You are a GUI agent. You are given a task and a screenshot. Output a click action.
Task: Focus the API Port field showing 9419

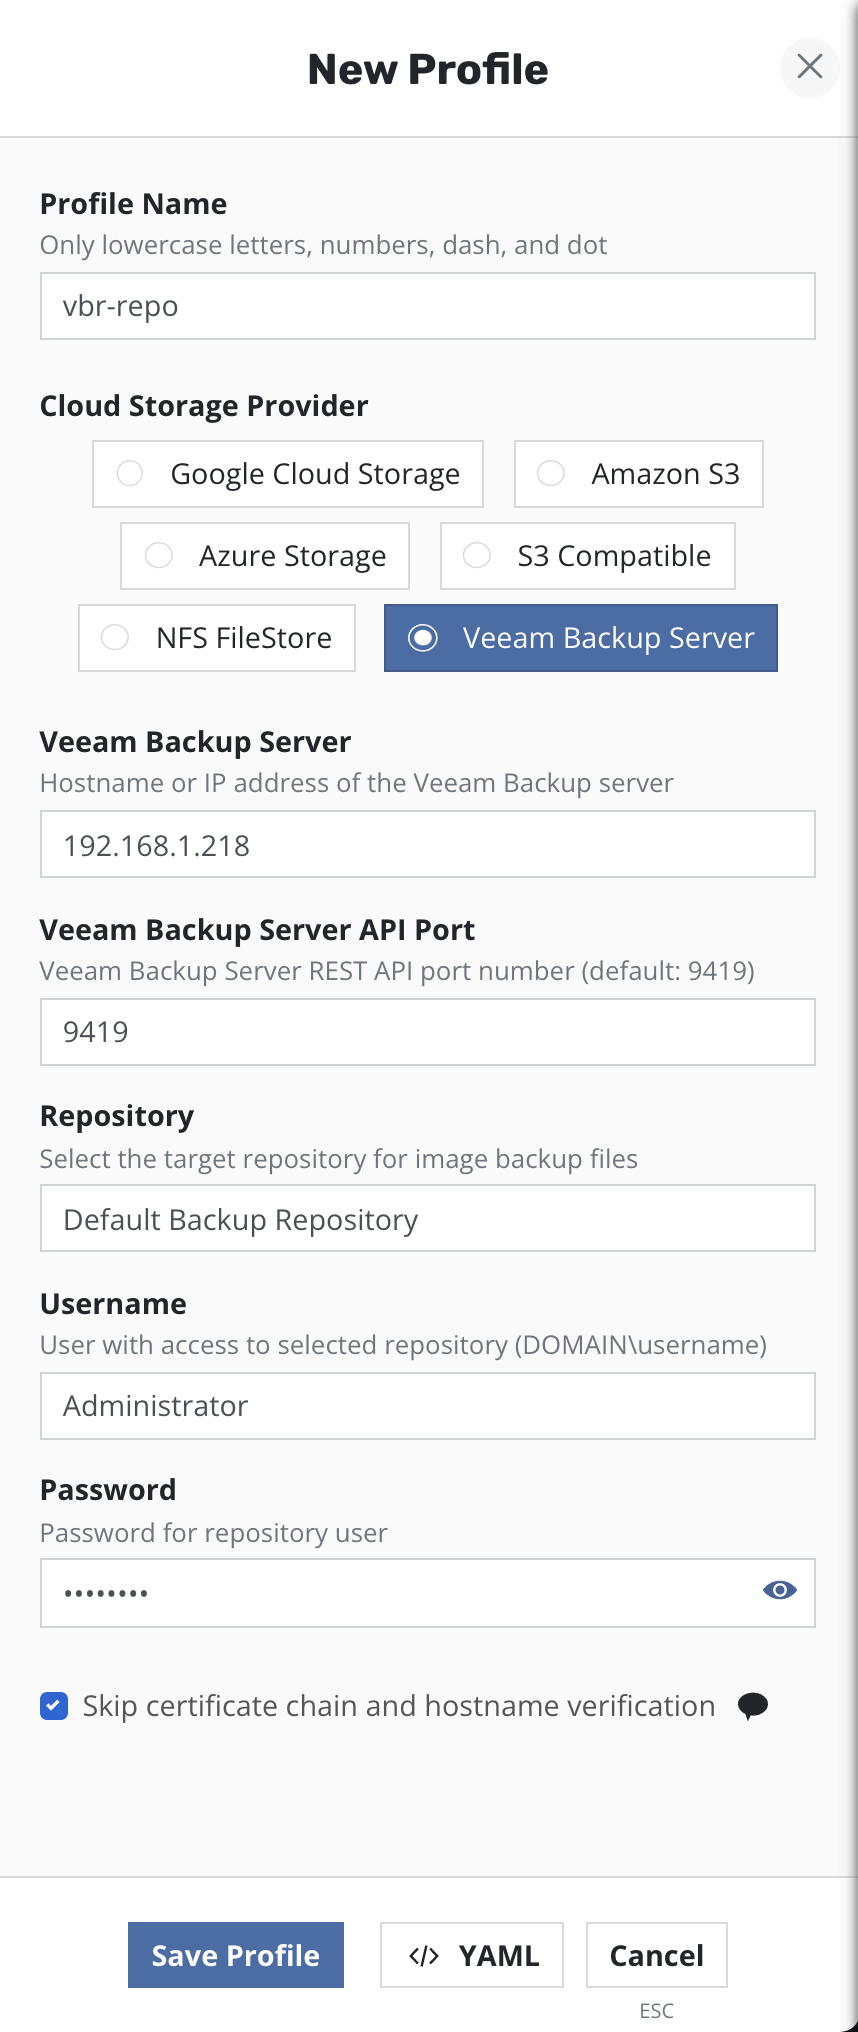tap(427, 1032)
